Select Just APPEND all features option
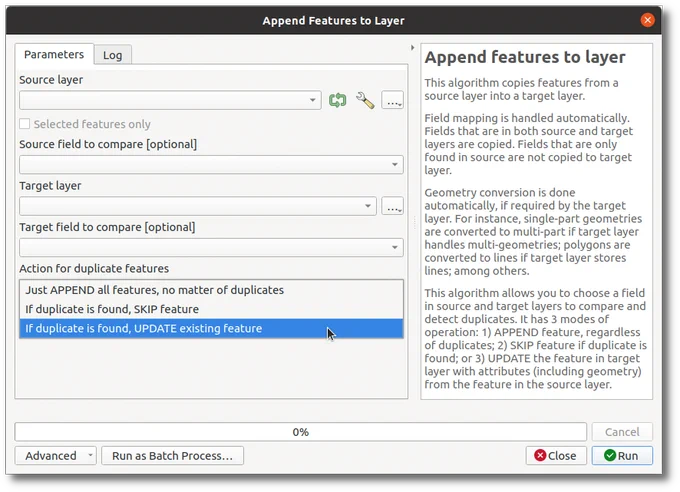The image size is (680, 492). pyautogui.click(x=211, y=290)
